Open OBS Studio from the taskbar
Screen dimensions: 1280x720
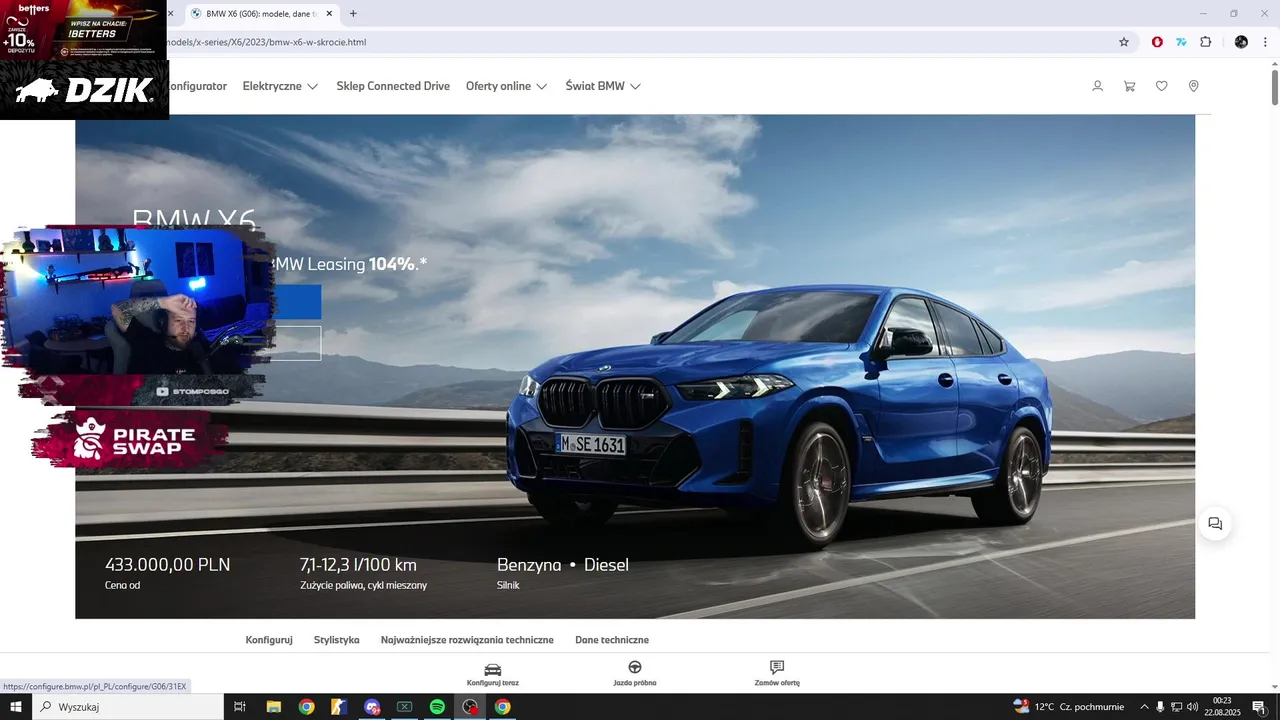click(470, 707)
